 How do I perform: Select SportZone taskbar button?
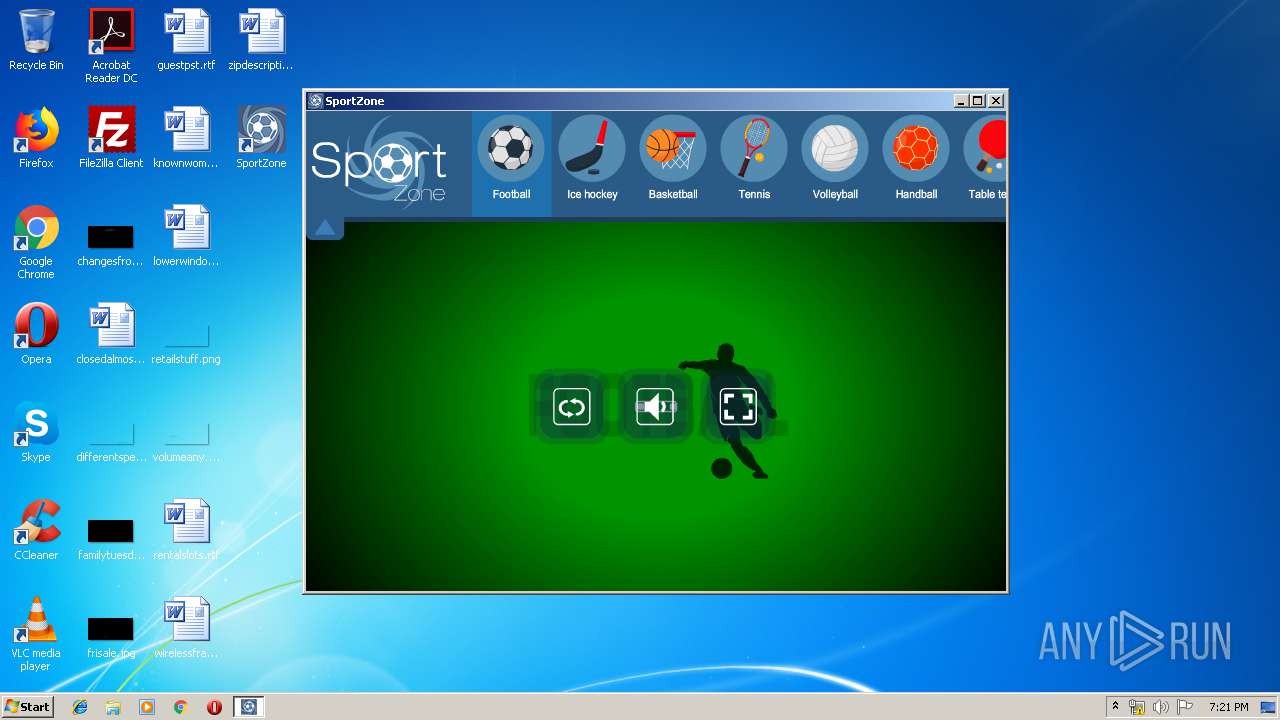click(x=249, y=707)
